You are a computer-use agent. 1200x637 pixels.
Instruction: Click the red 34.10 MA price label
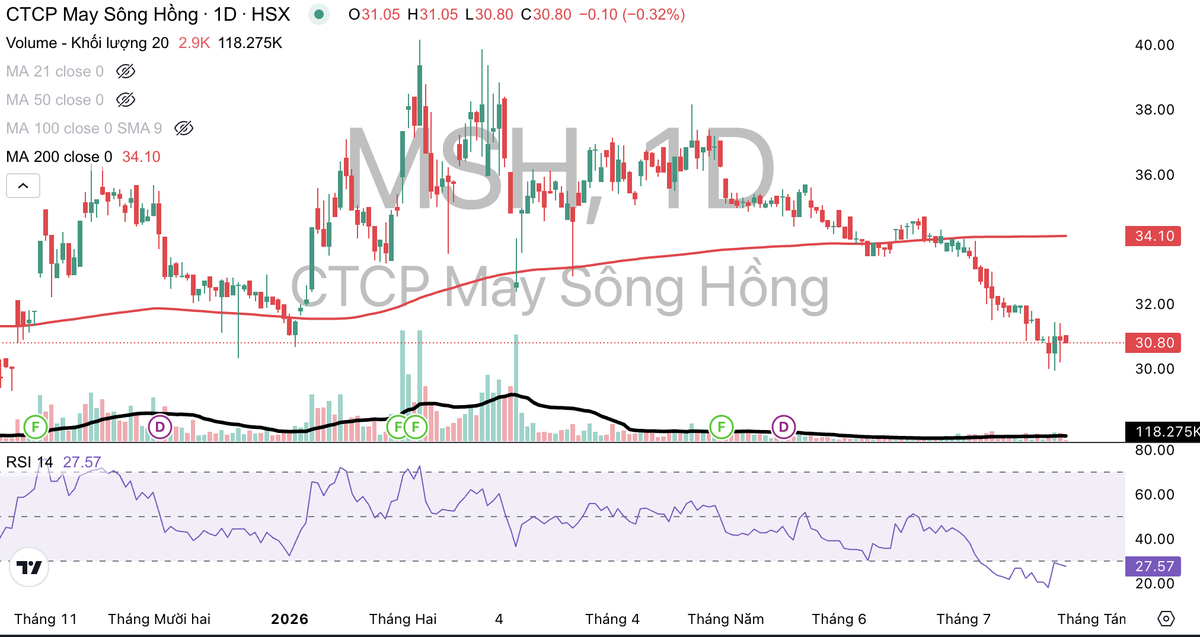pyautogui.click(x=1153, y=236)
